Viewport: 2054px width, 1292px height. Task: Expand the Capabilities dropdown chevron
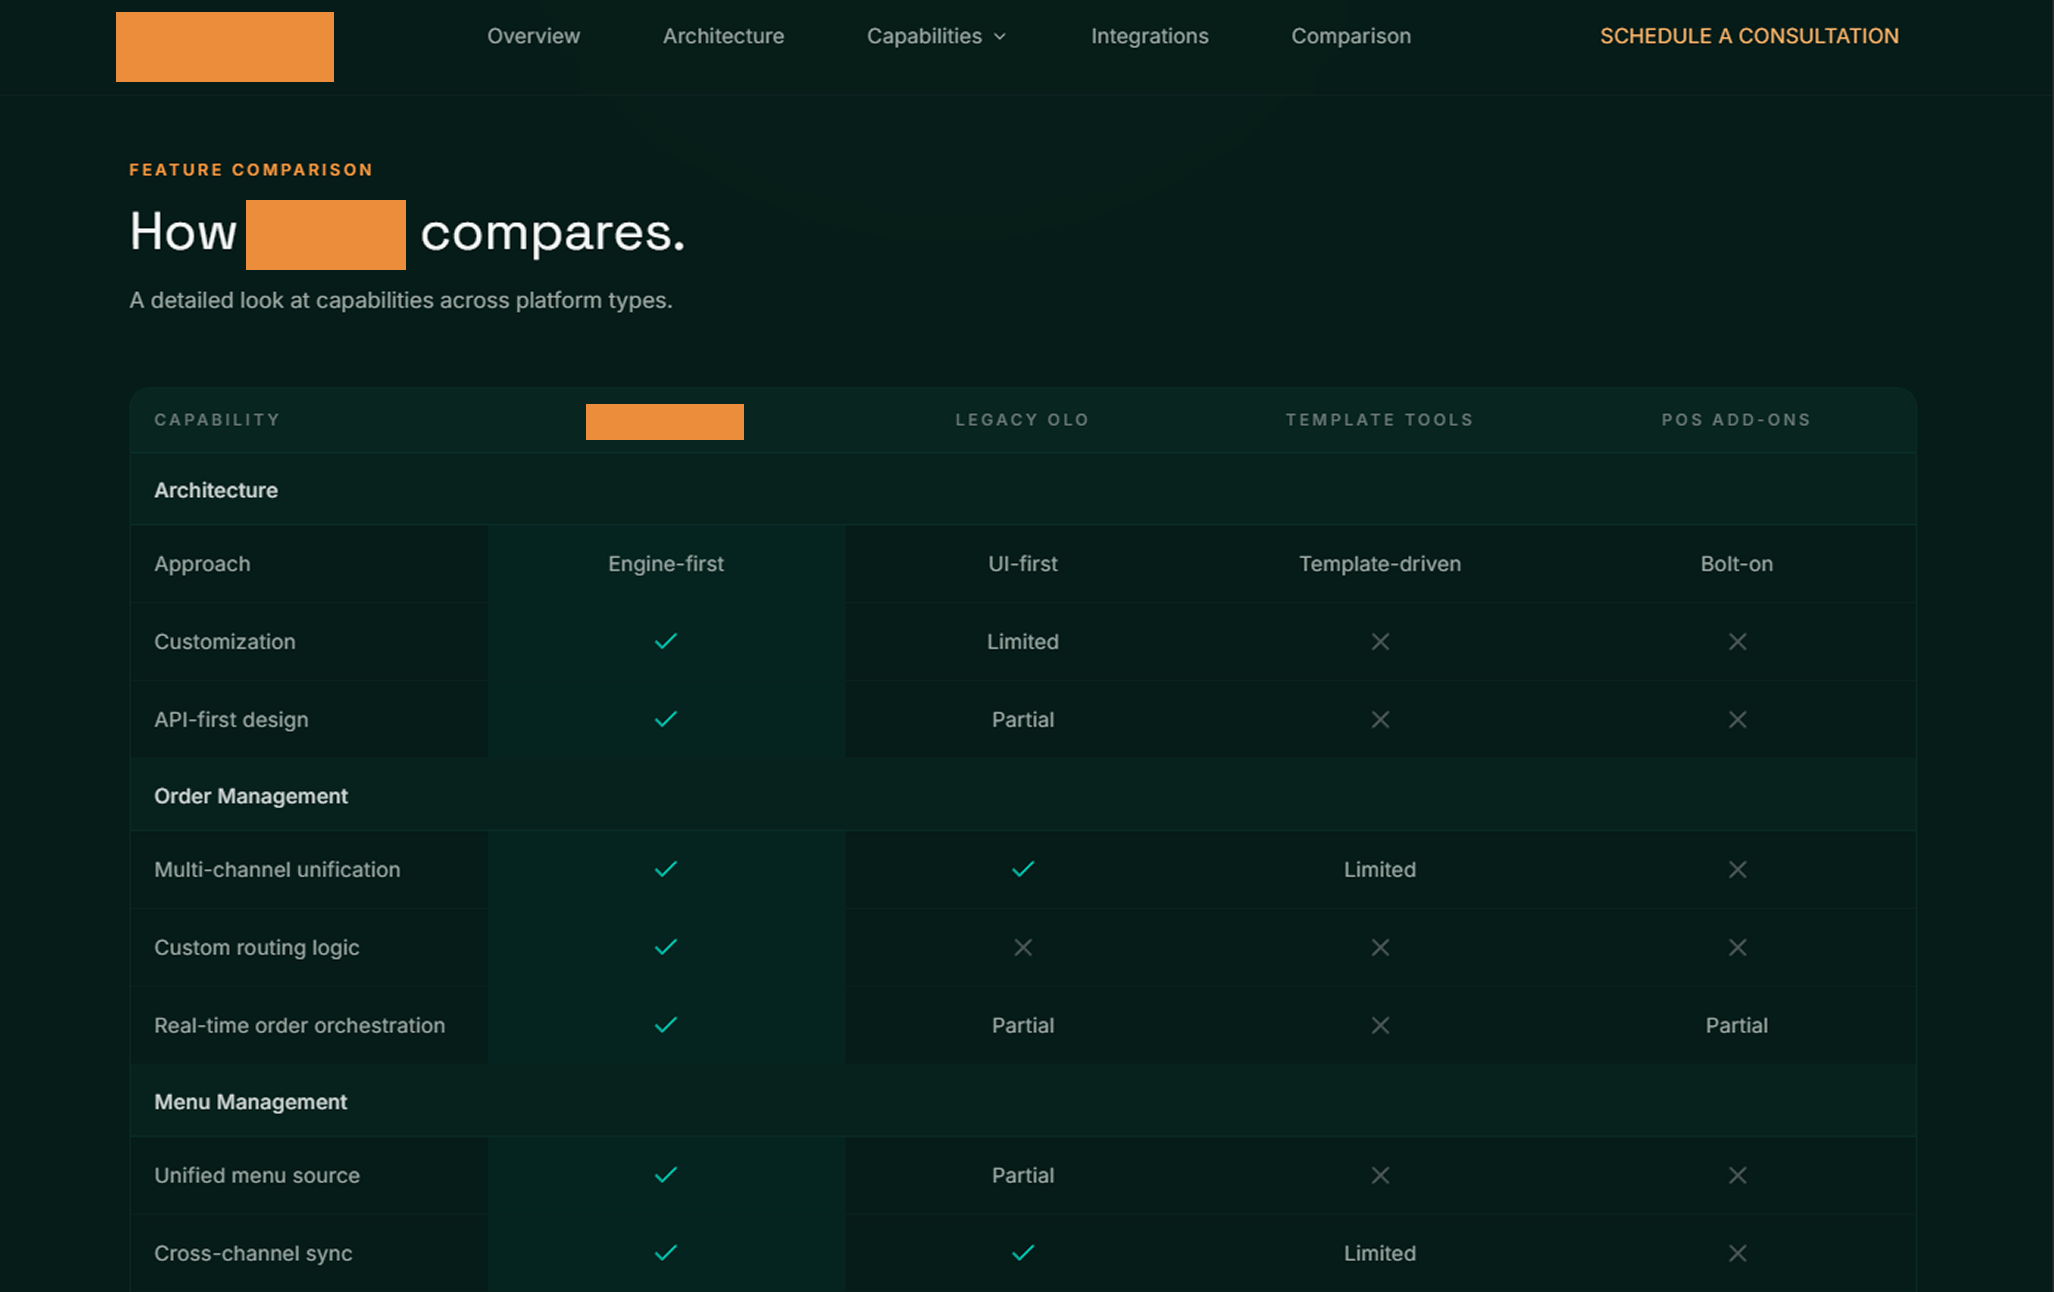(x=999, y=37)
